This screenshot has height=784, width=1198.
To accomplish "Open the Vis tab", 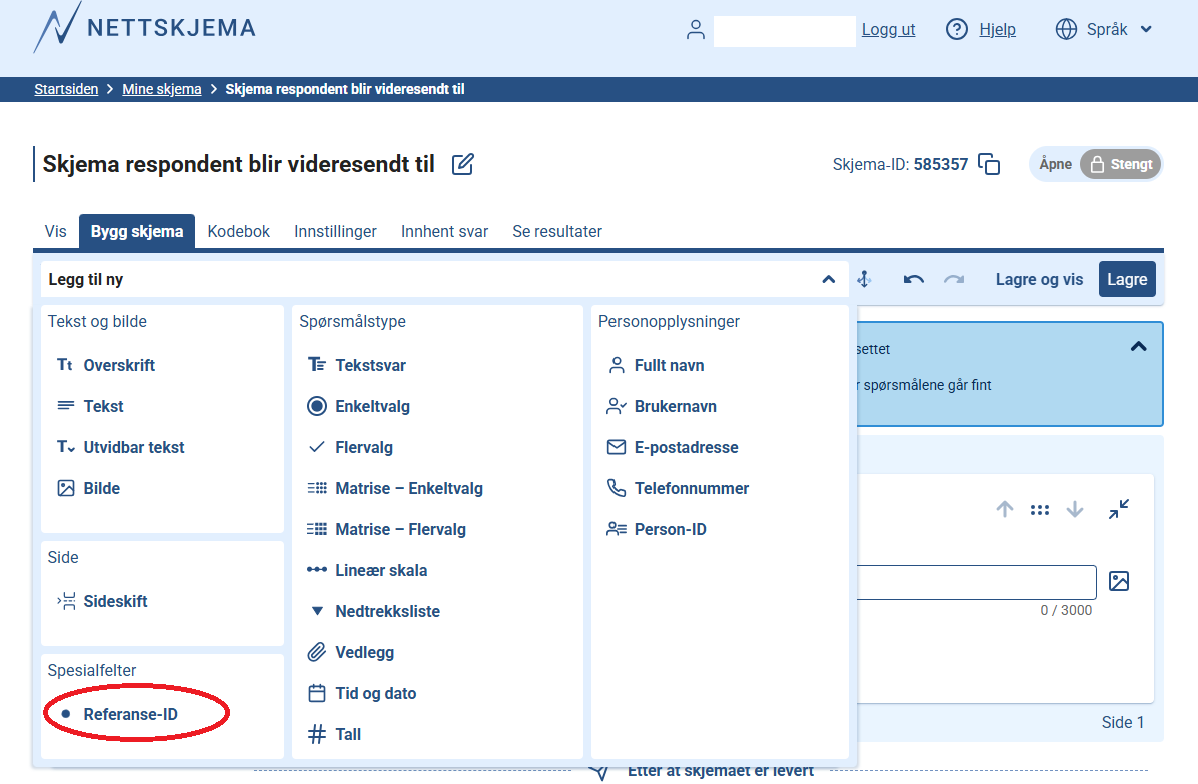I will tap(56, 232).
